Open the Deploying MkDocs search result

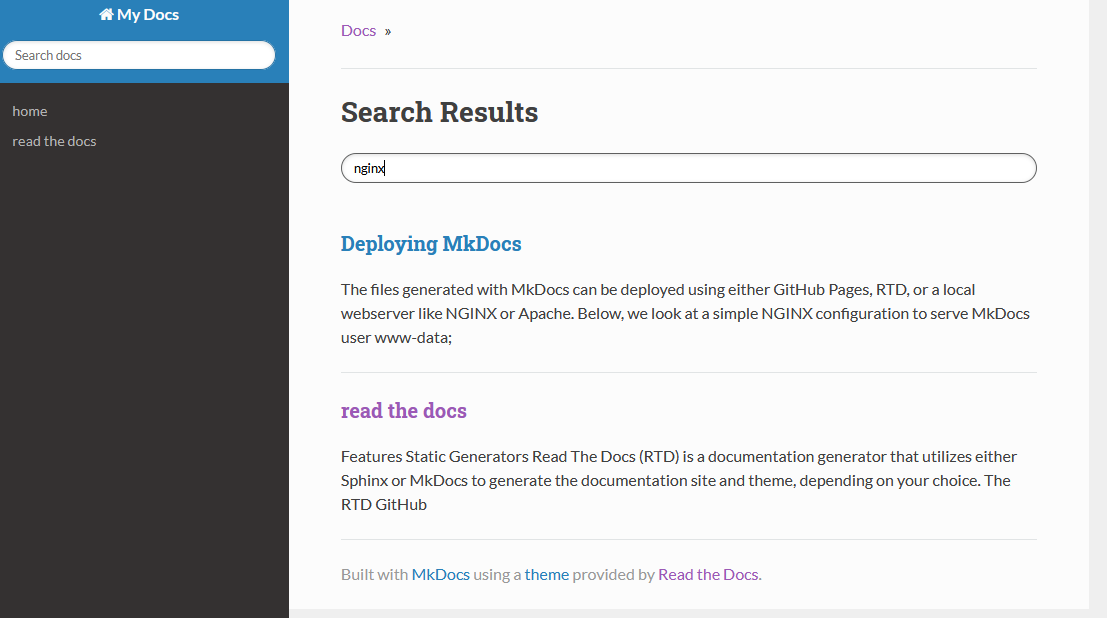[431, 244]
